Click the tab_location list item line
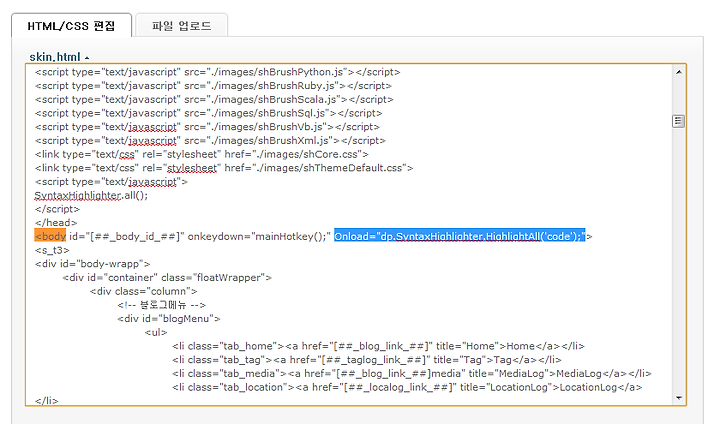720x424 pixels. pyautogui.click(x=407, y=387)
